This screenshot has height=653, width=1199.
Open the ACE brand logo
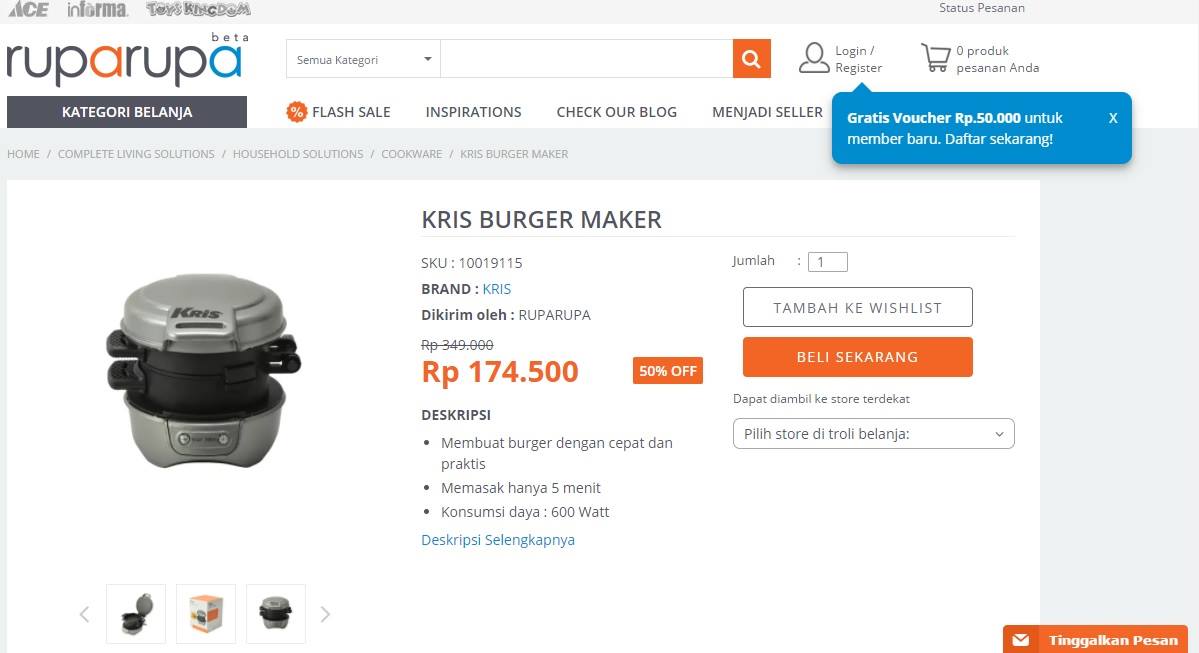coord(28,9)
